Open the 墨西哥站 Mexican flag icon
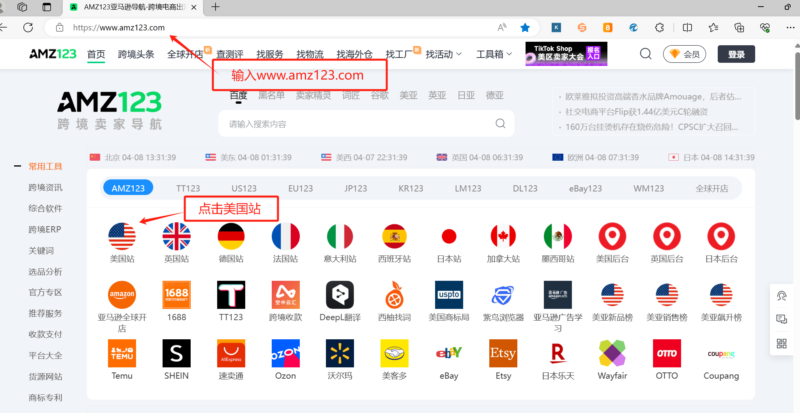 [558, 236]
